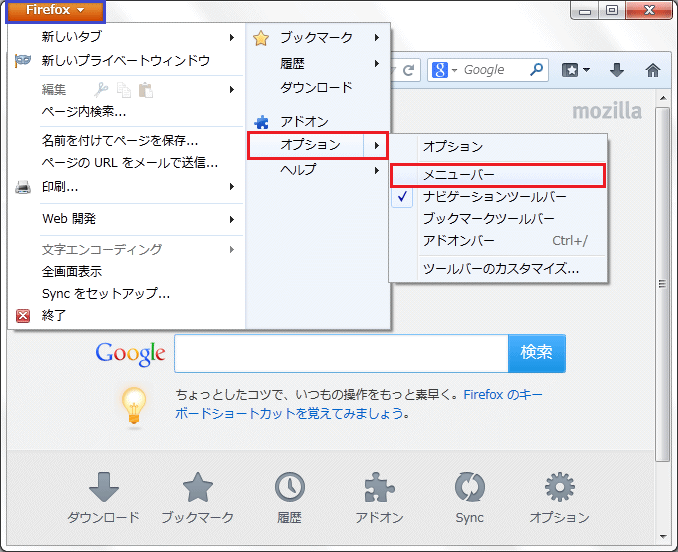The height and width of the screenshot is (552, 678).
Task: Choose ツールバーのカスタマイズ...
Action: pos(498,269)
